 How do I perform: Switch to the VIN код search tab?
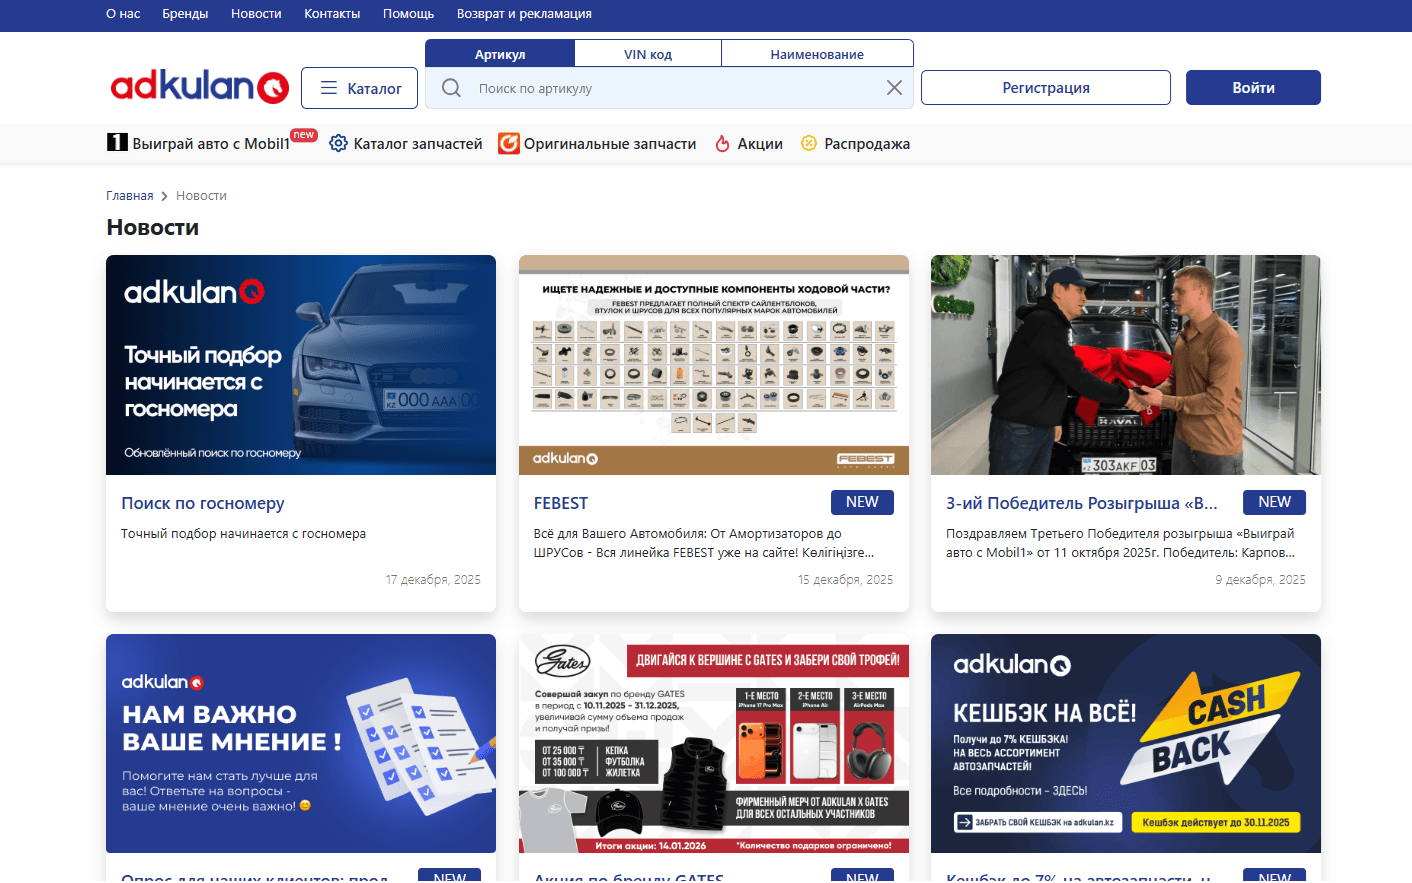pyautogui.click(x=647, y=54)
